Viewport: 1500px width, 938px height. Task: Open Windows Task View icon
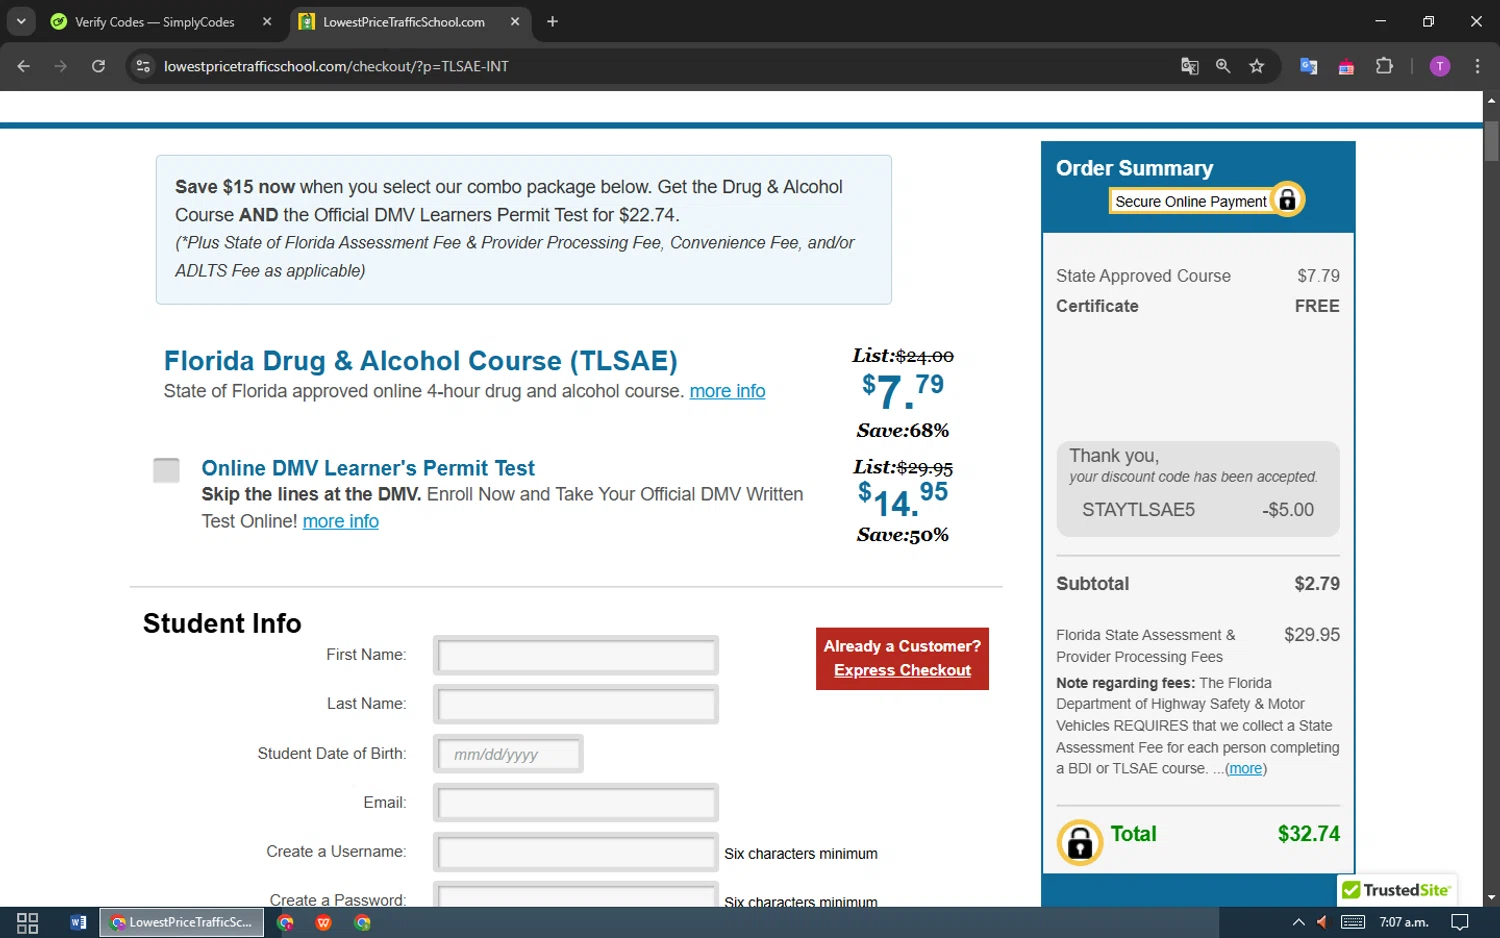[28, 922]
